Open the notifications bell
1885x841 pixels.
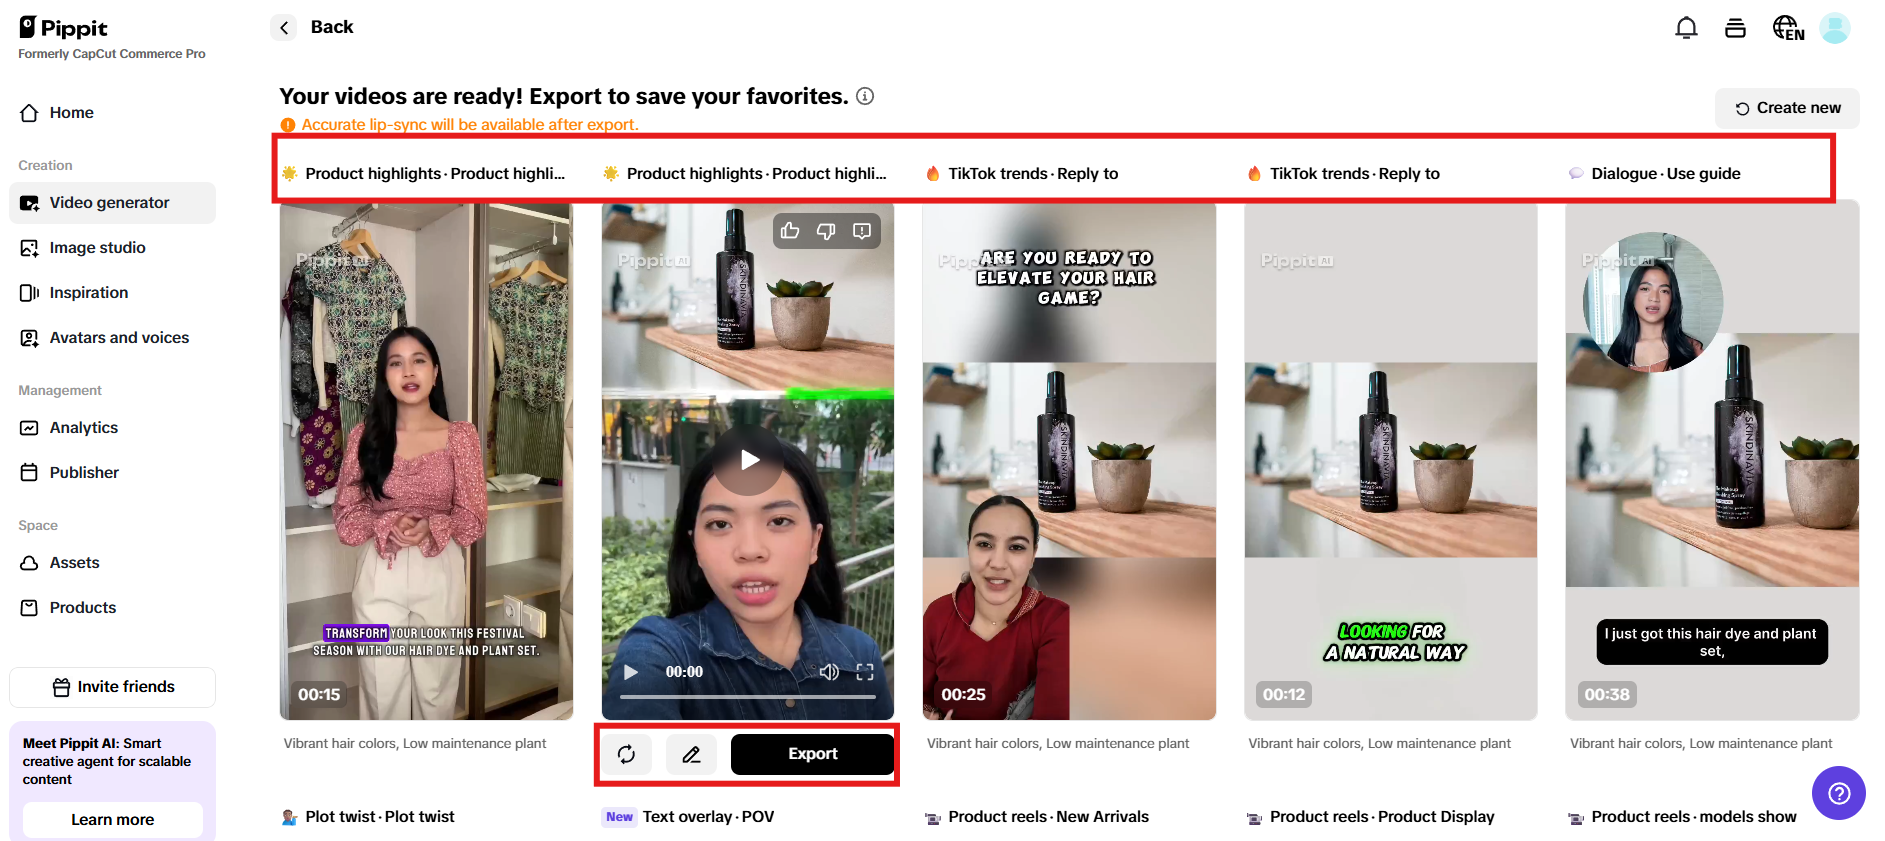1686,28
